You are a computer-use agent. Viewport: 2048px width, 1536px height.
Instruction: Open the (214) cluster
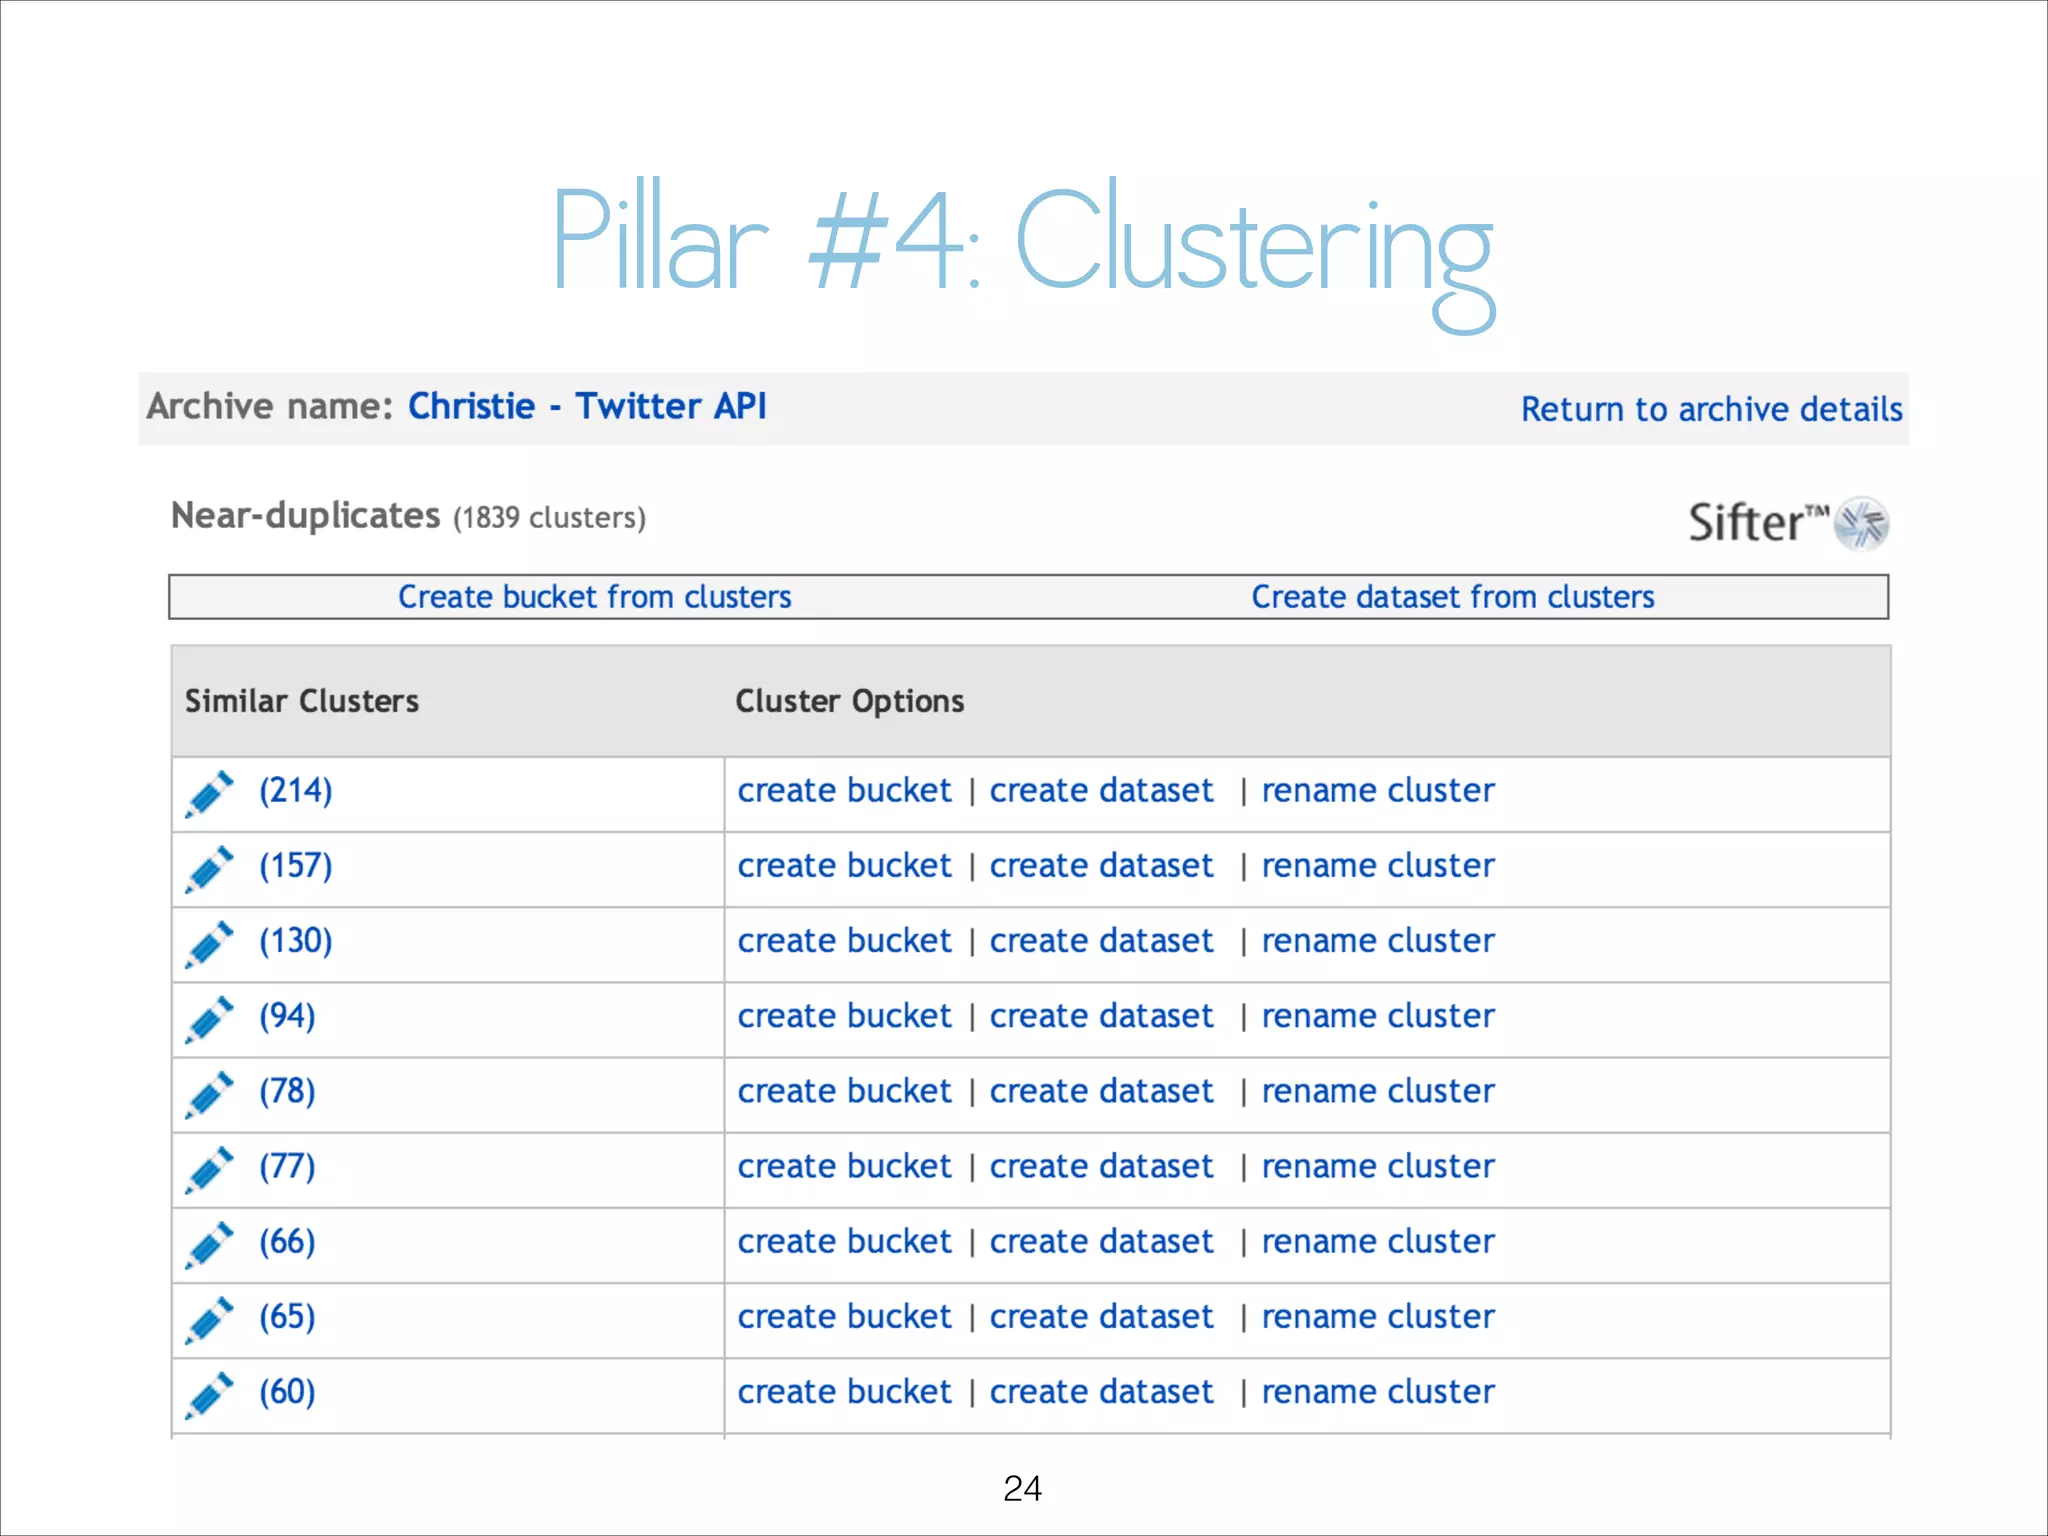[296, 791]
